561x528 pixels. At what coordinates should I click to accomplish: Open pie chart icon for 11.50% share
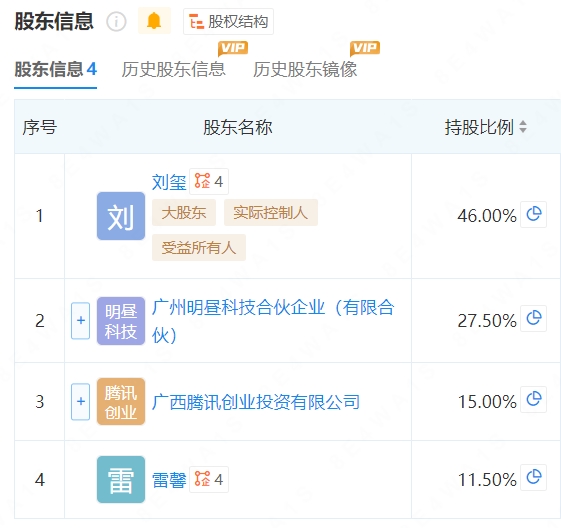[x=533, y=477]
